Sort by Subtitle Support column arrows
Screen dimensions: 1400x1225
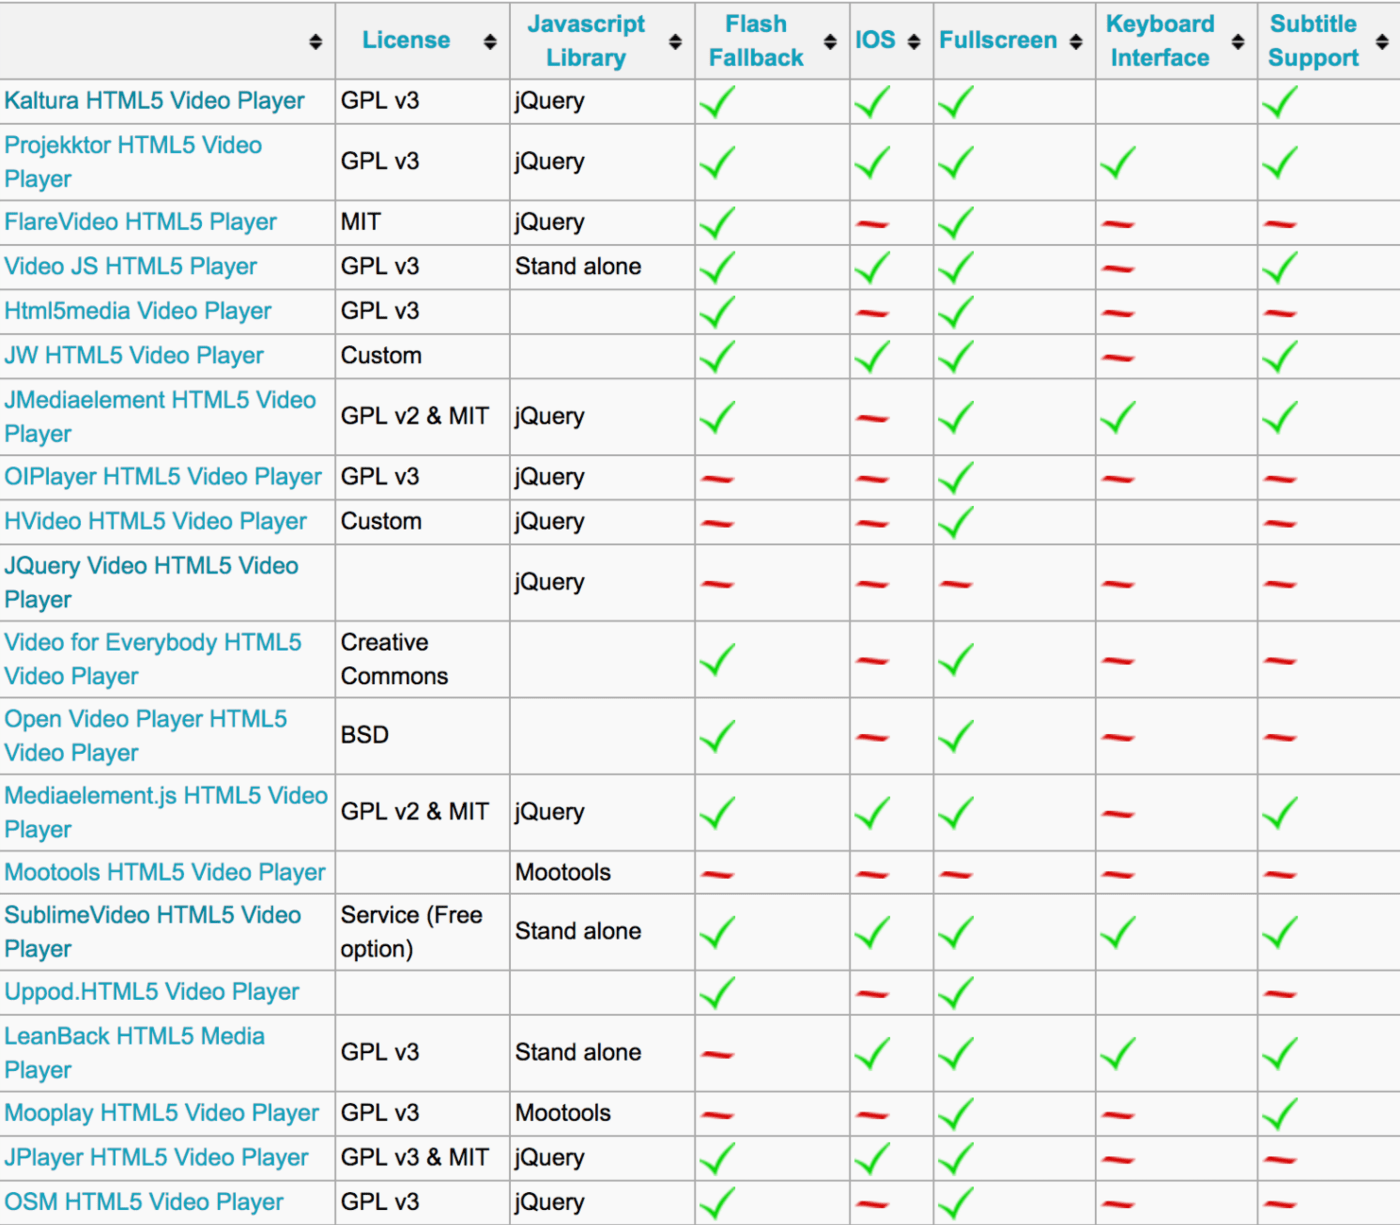point(1382,41)
